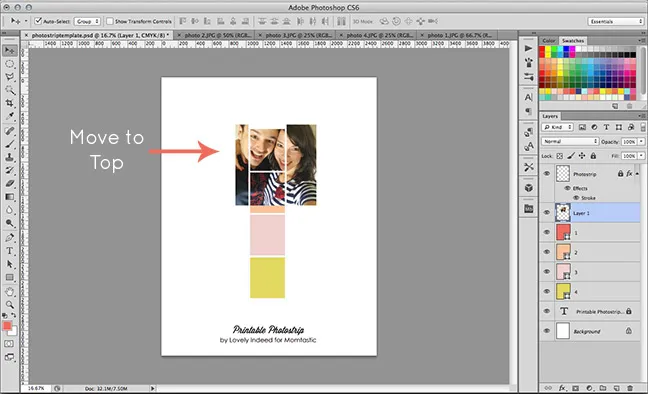Collapse the Photostrip layer effects arrow

(x=637, y=174)
